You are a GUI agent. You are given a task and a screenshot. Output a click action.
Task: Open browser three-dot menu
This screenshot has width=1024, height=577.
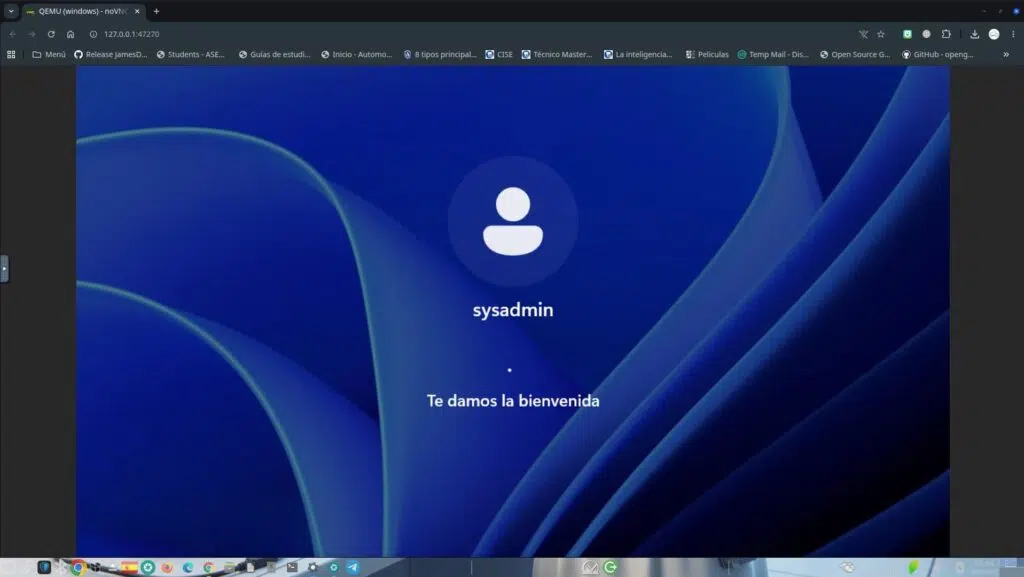tap(1013, 34)
